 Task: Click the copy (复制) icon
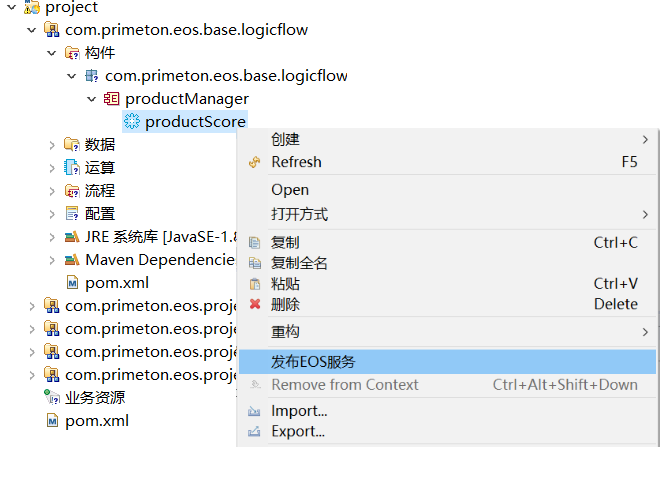(254, 242)
